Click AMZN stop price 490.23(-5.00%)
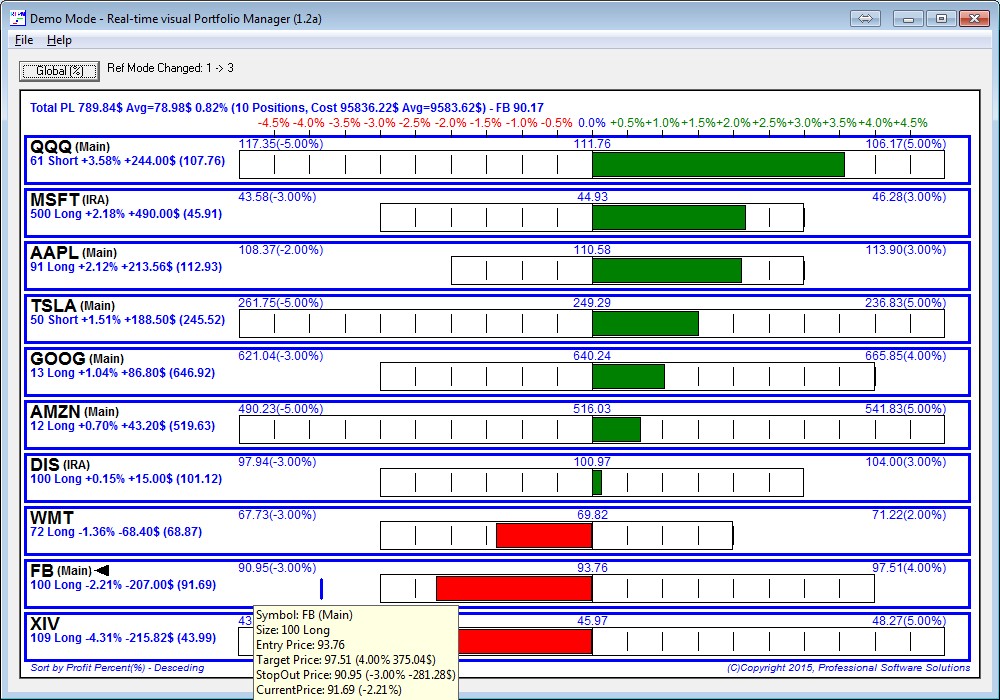 [x=281, y=409]
